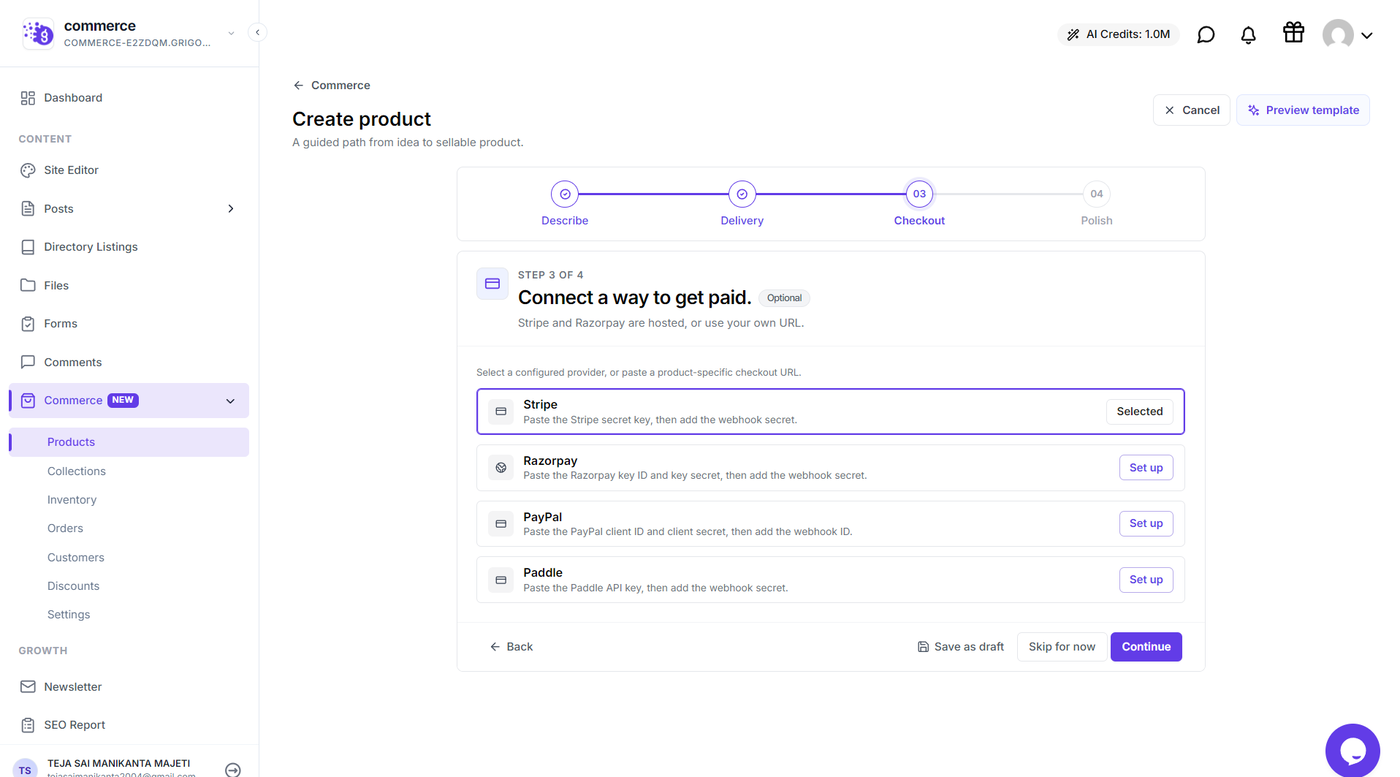The height and width of the screenshot is (777, 1400).
Task: Open the floating support chat bubble
Action: (1352, 750)
